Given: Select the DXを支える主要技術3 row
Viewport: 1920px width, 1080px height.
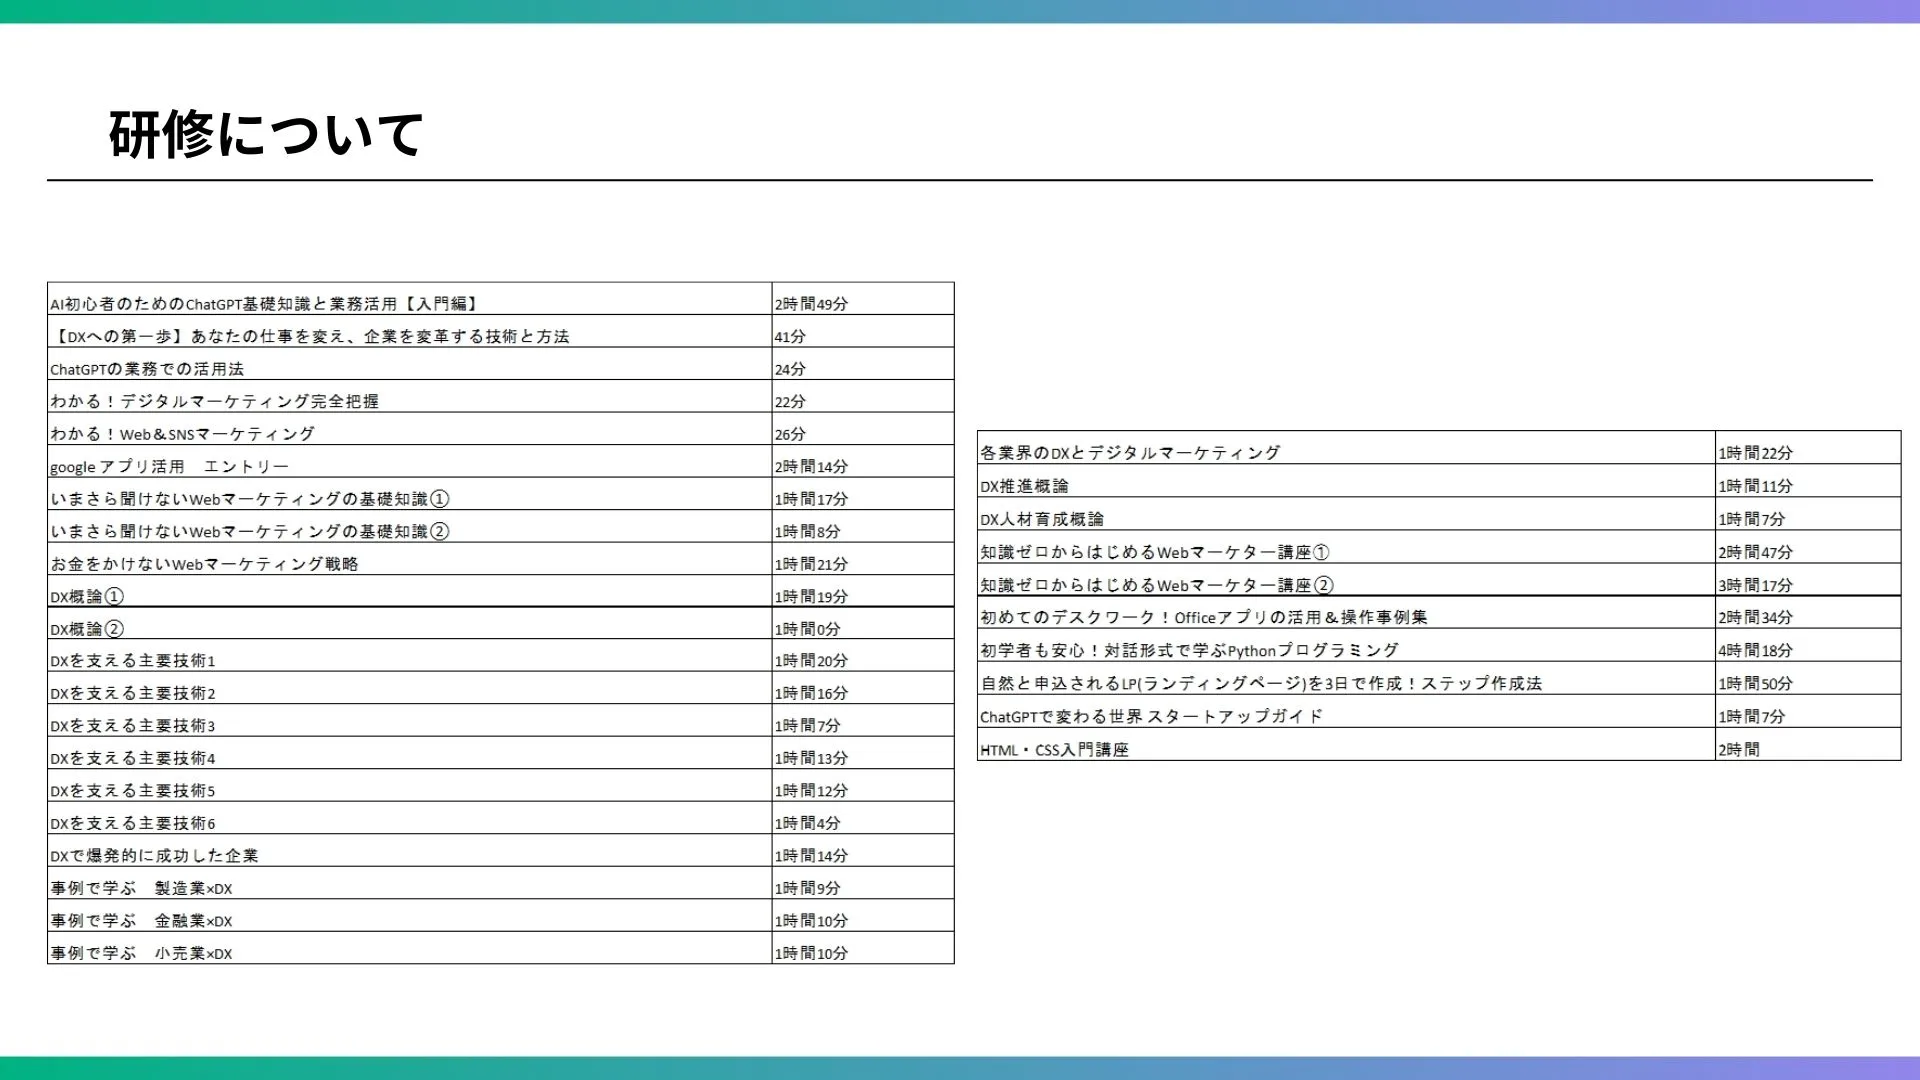Looking at the screenshot, I should coord(133,726).
